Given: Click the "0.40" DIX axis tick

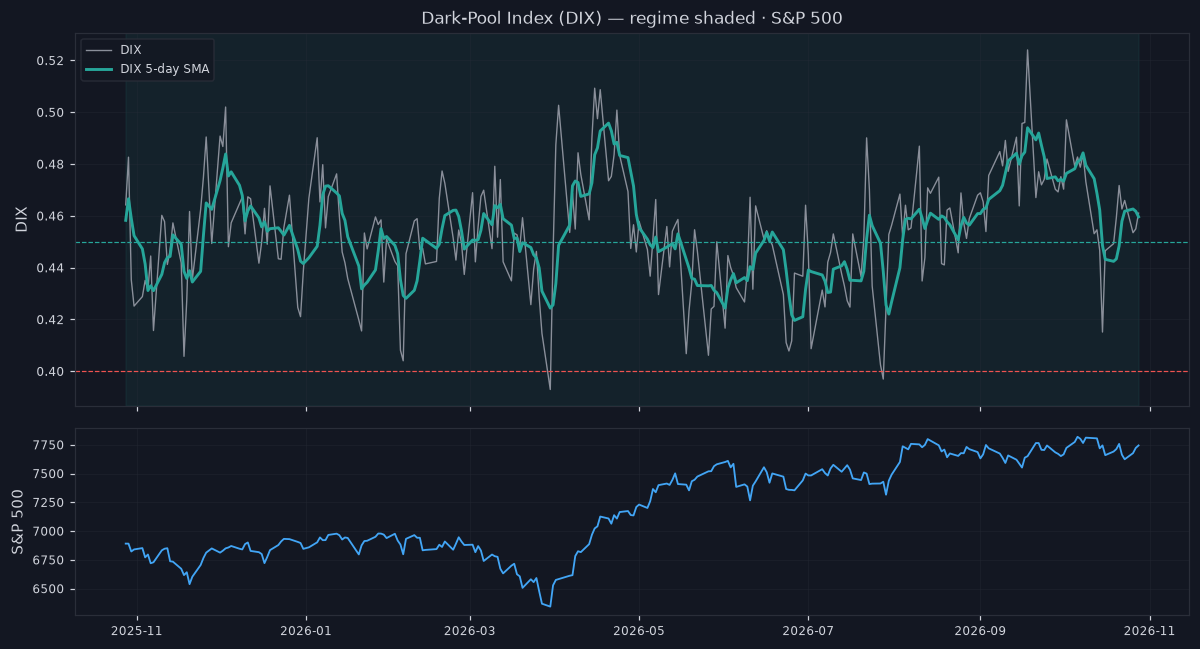Looking at the screenshot, I should [x=50, y=372].
